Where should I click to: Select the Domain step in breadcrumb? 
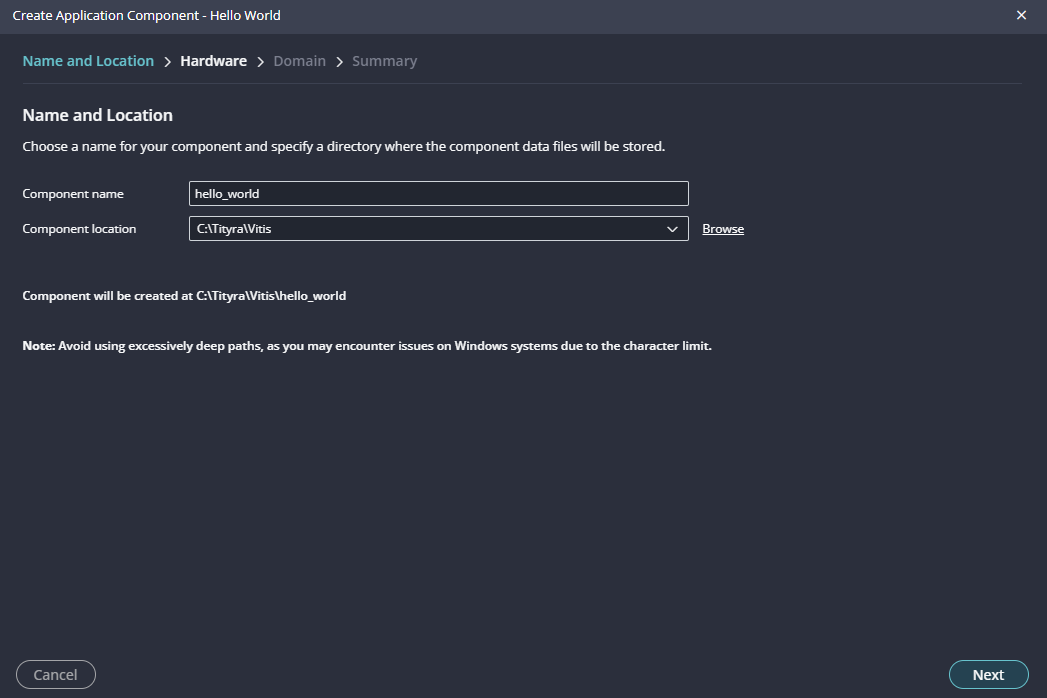coord(299,61)
